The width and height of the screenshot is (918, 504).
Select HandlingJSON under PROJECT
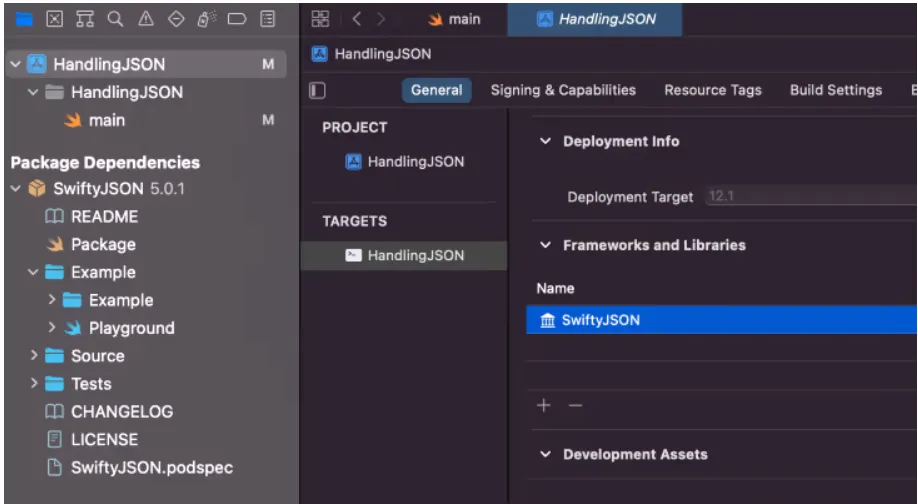[405, 162]
